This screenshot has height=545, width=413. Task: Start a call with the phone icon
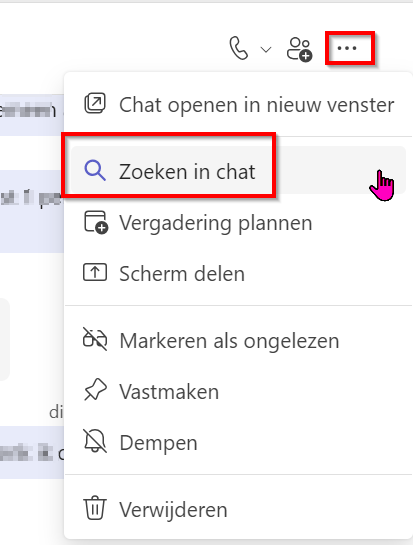click(239, 49)
